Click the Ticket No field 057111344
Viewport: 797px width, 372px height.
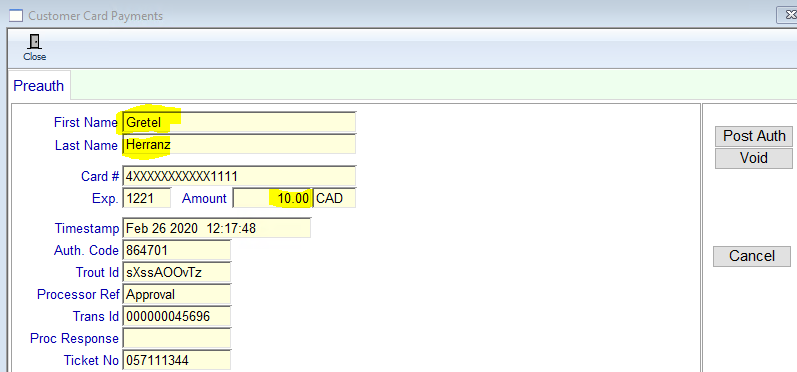(176, 360)
